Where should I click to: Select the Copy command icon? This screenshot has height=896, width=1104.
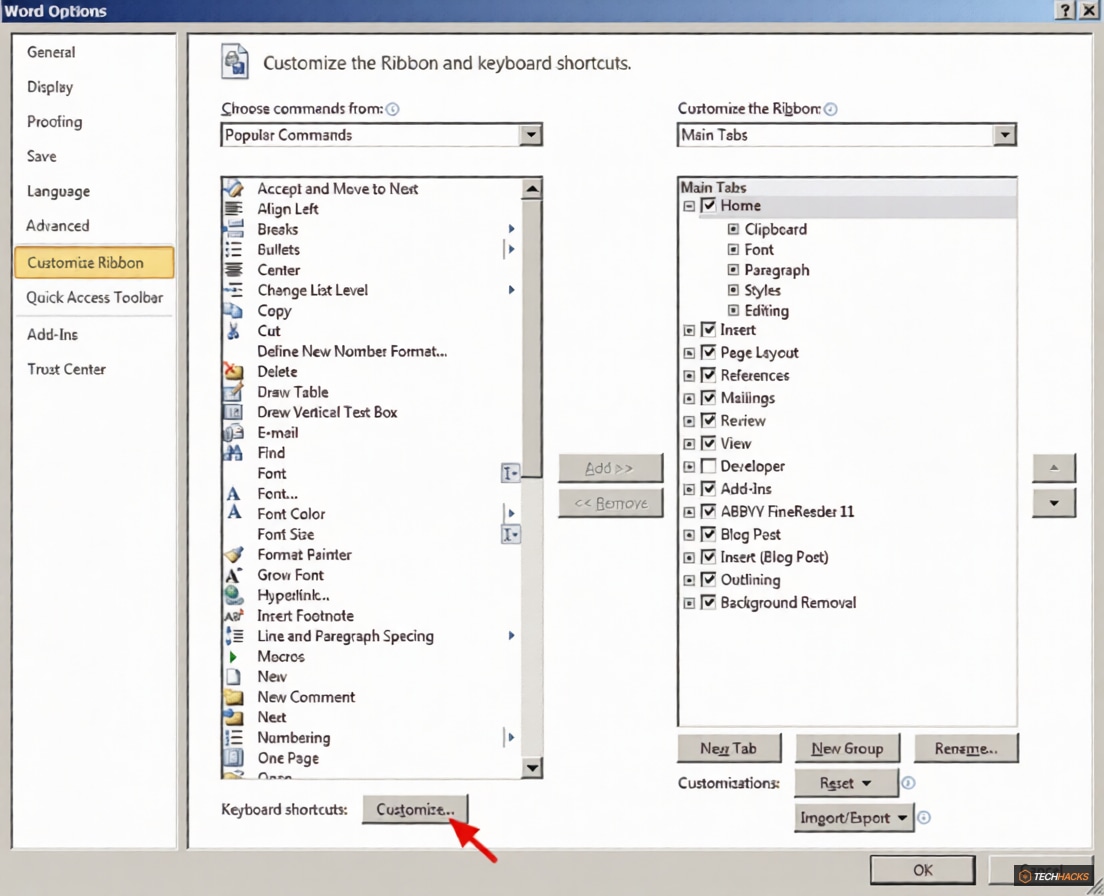pos(235,310)
